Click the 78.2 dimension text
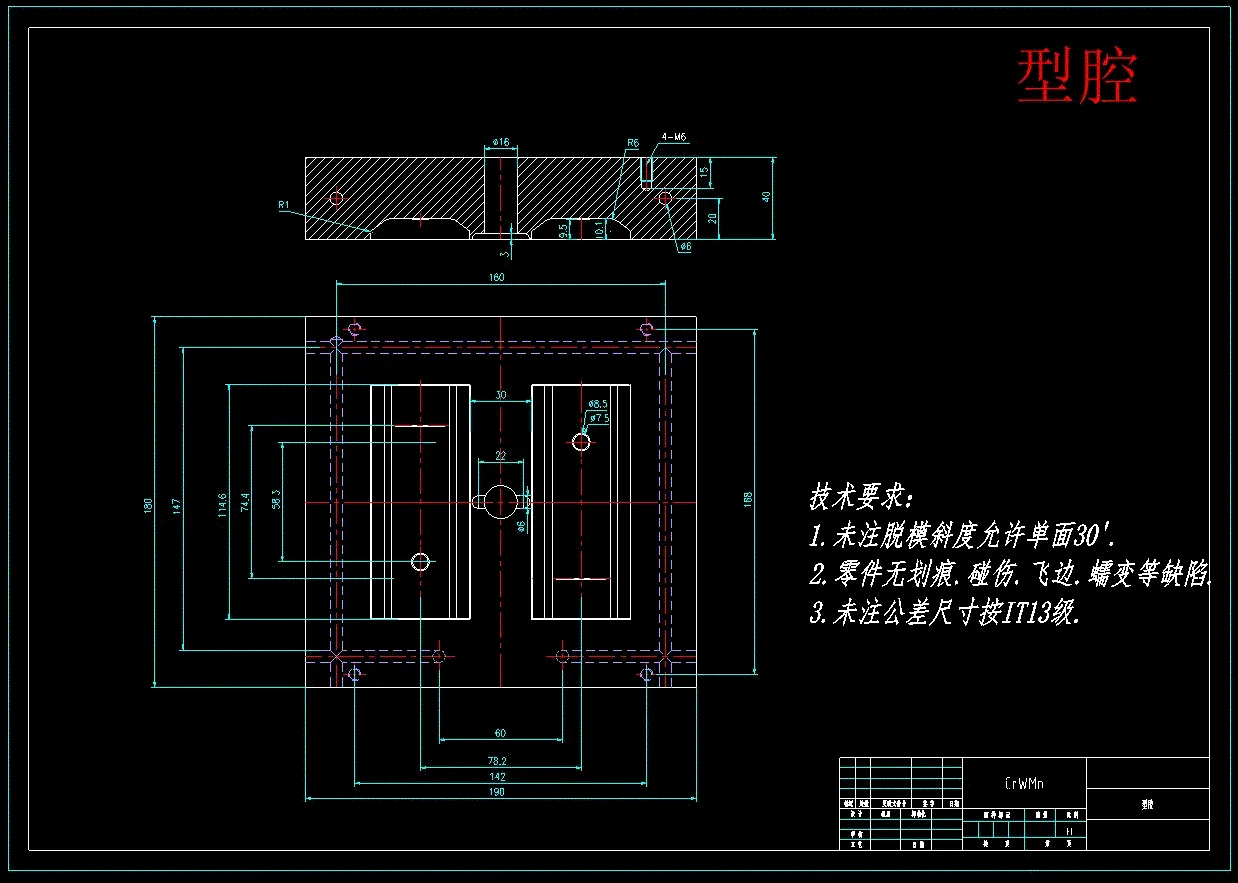The height and width of the screenshot is (883, 1238). click(x=497, y=761)
